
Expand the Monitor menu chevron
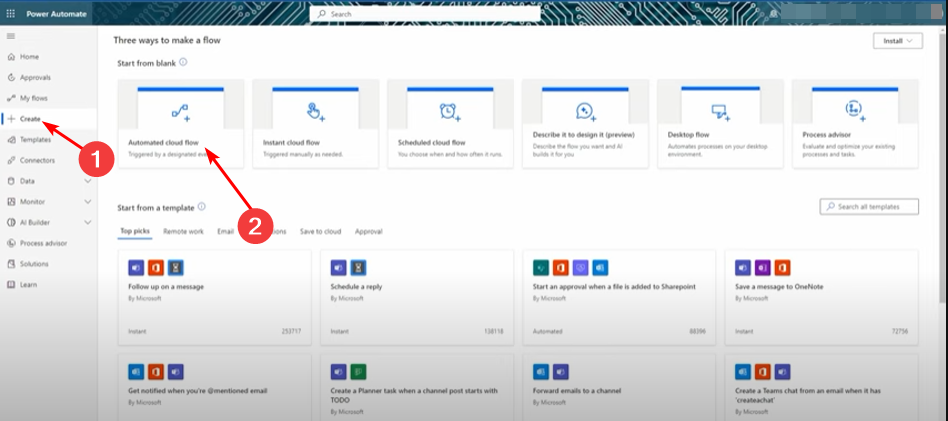point(88,201)
